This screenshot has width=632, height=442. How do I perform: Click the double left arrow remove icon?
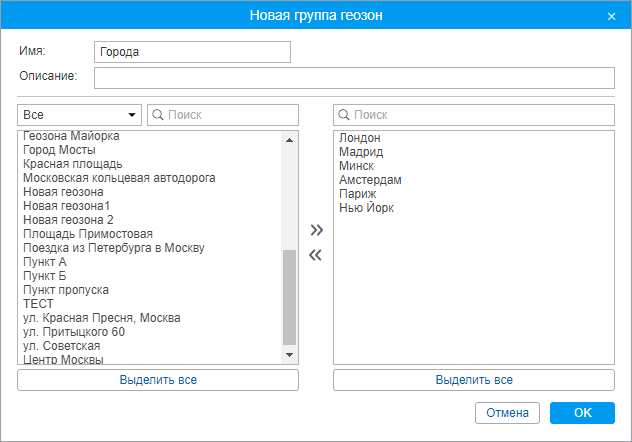click(316, 255)
